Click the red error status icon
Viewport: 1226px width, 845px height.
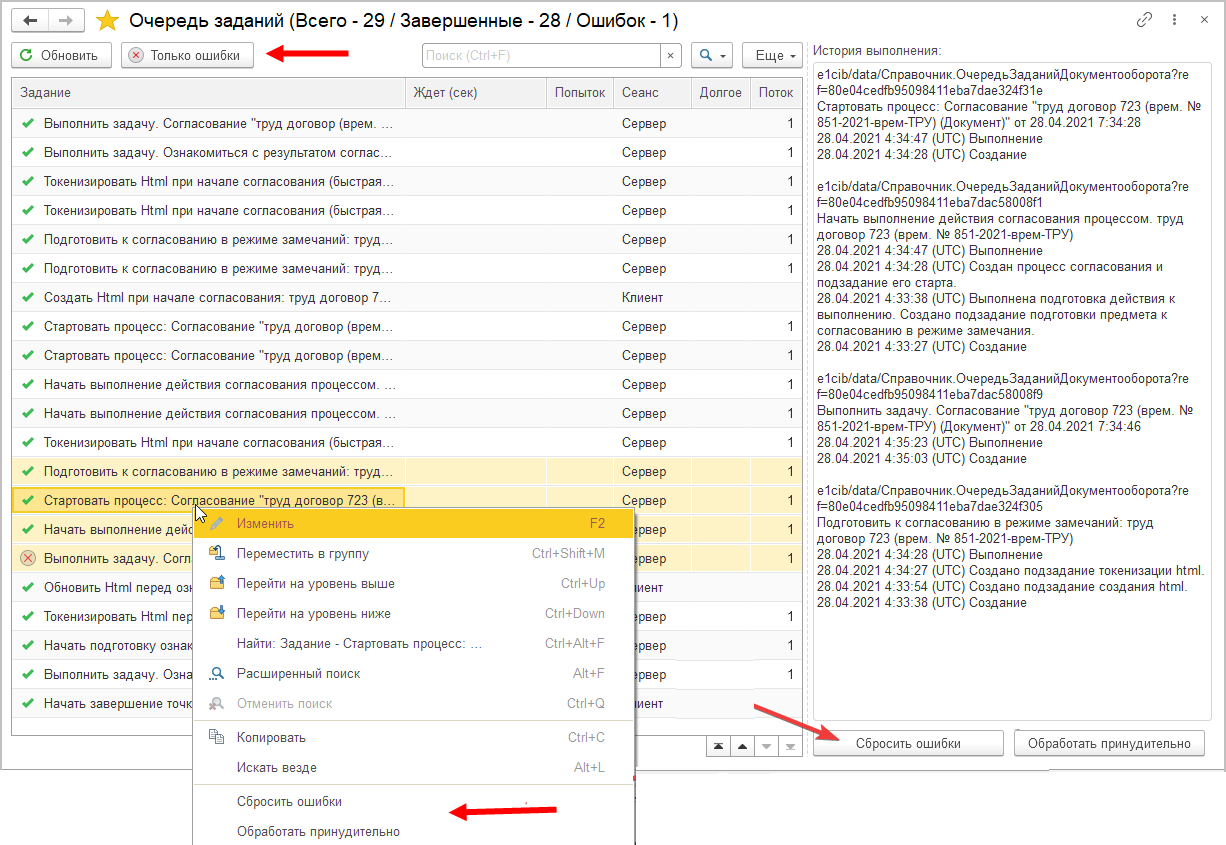28,558
